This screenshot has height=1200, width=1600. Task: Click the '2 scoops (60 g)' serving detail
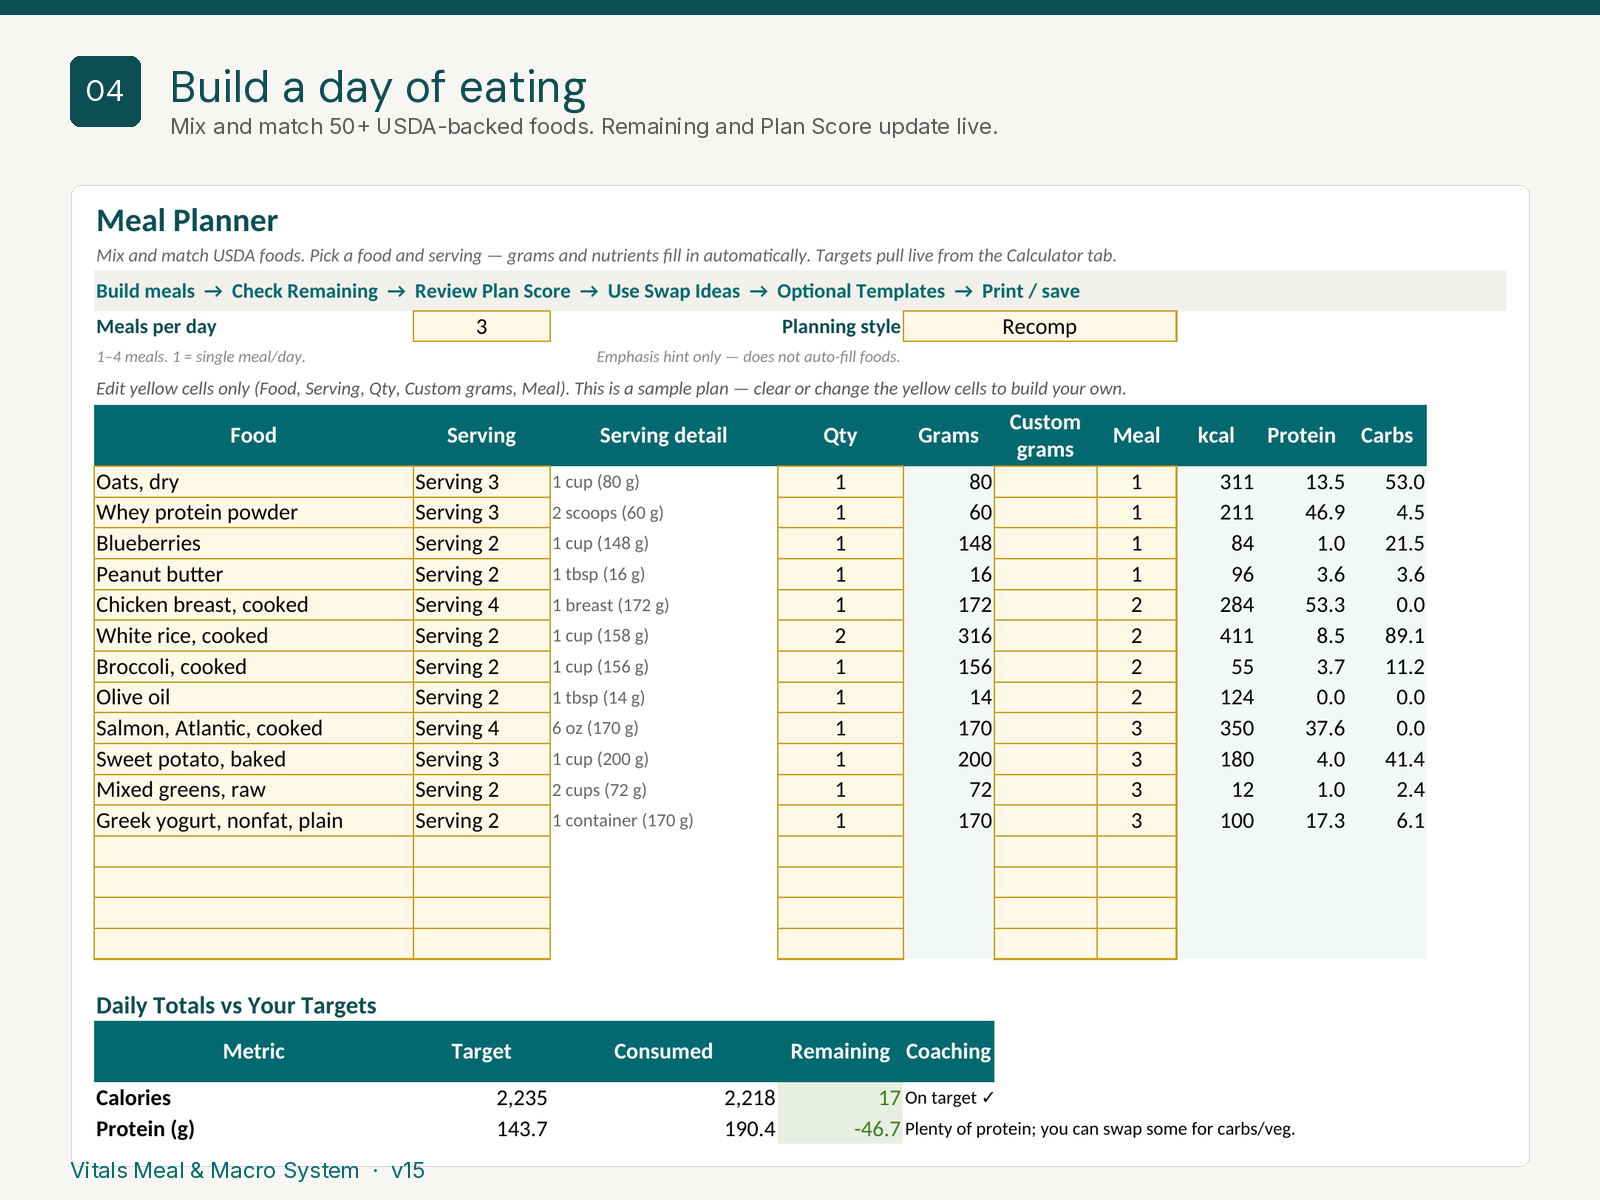(608, 513)
